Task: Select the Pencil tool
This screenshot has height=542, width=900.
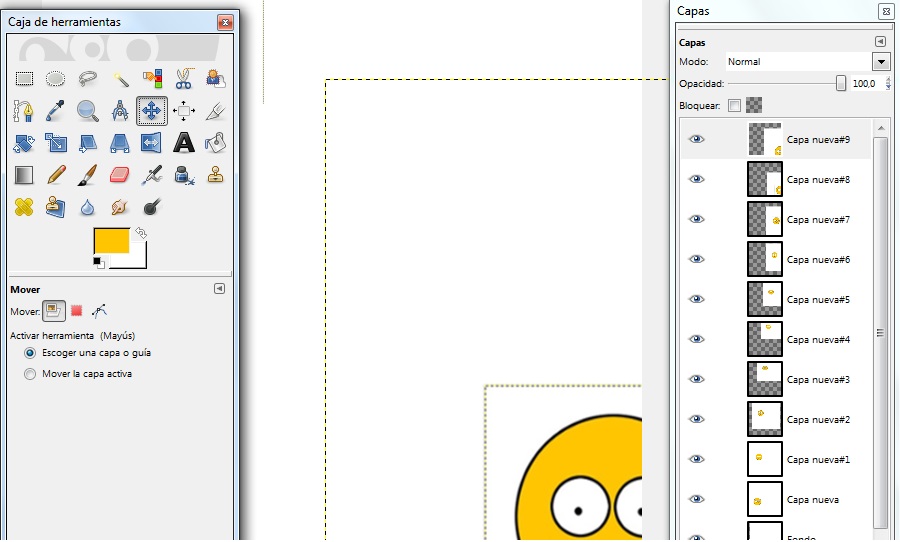Action: point(56,175)
